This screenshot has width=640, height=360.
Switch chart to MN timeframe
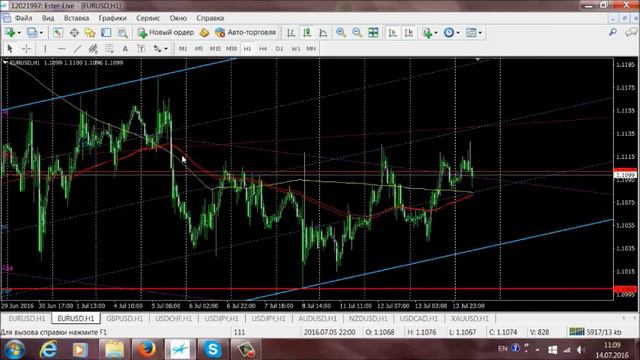311,49
